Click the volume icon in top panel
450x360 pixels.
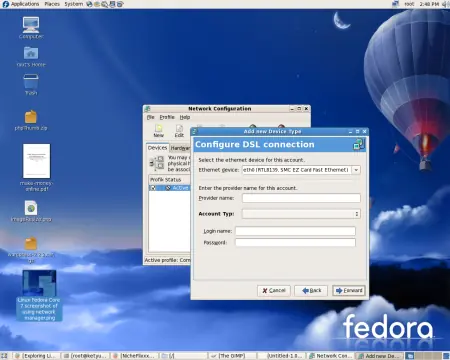pyautogui.click(x=445, y=4)
